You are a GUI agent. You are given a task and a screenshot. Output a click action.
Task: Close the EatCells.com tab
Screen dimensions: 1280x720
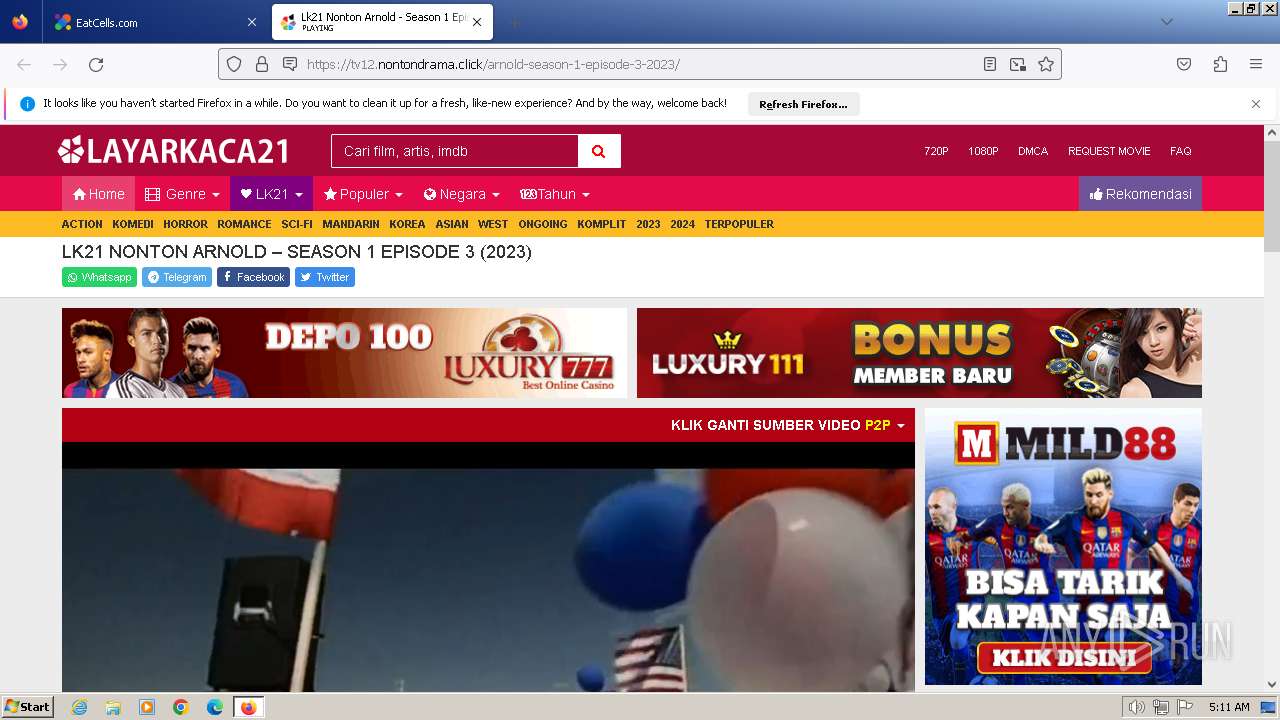[251, 22]
